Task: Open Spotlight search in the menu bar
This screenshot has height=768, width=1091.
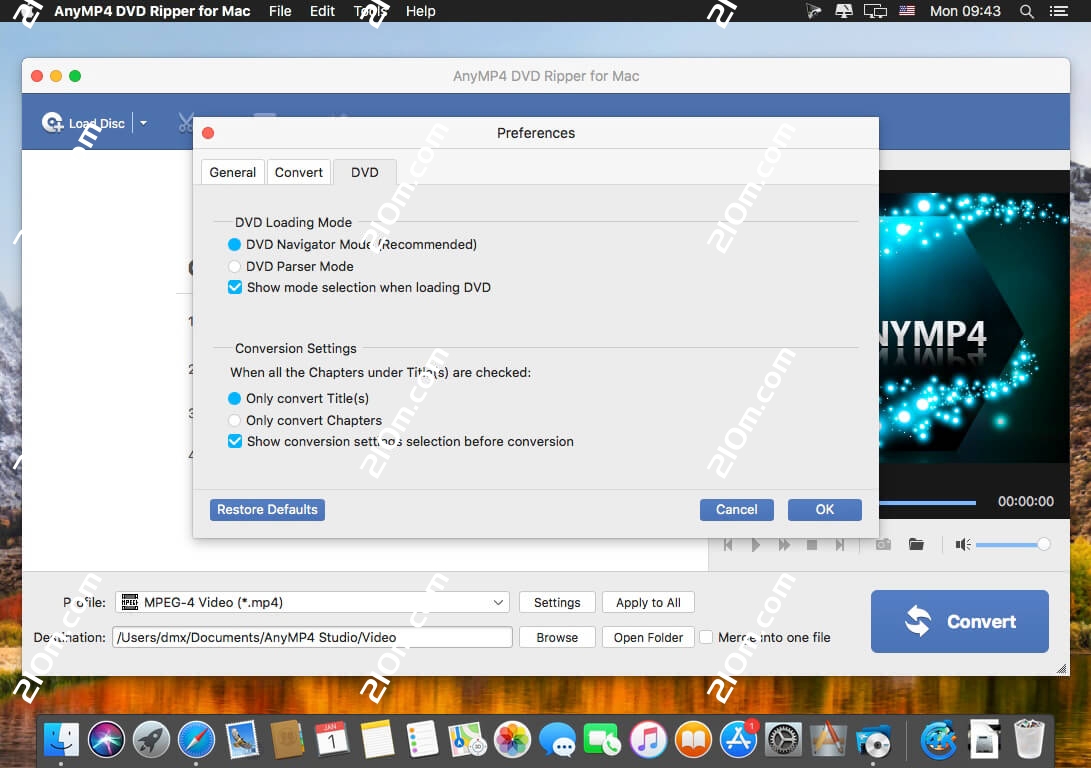Action: [x=1026, y=11]
